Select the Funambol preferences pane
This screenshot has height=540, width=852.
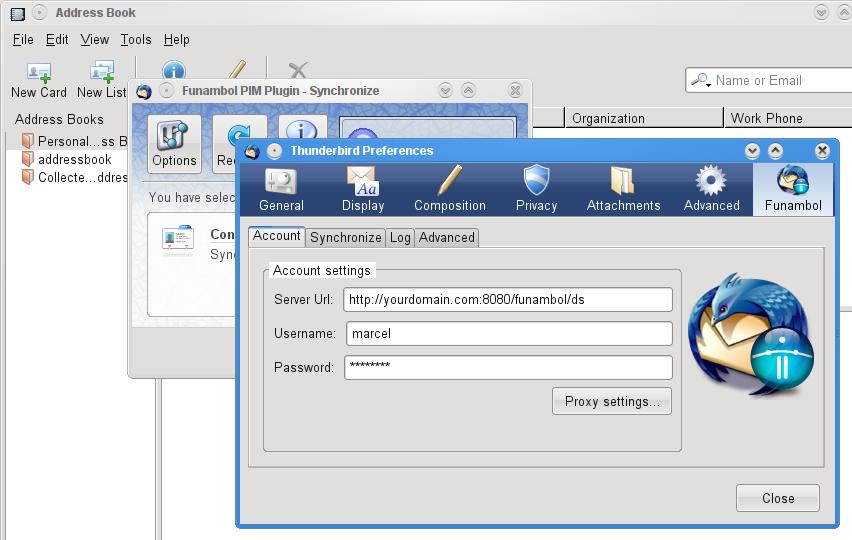[793, 189]
